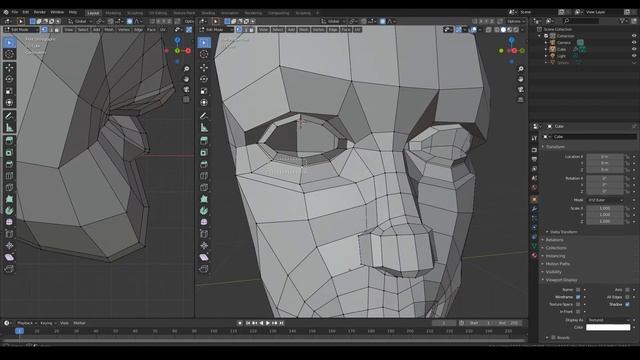Expand the Delta Transform panel
This screenshot has height=360, width=640.
click(563, 232)
